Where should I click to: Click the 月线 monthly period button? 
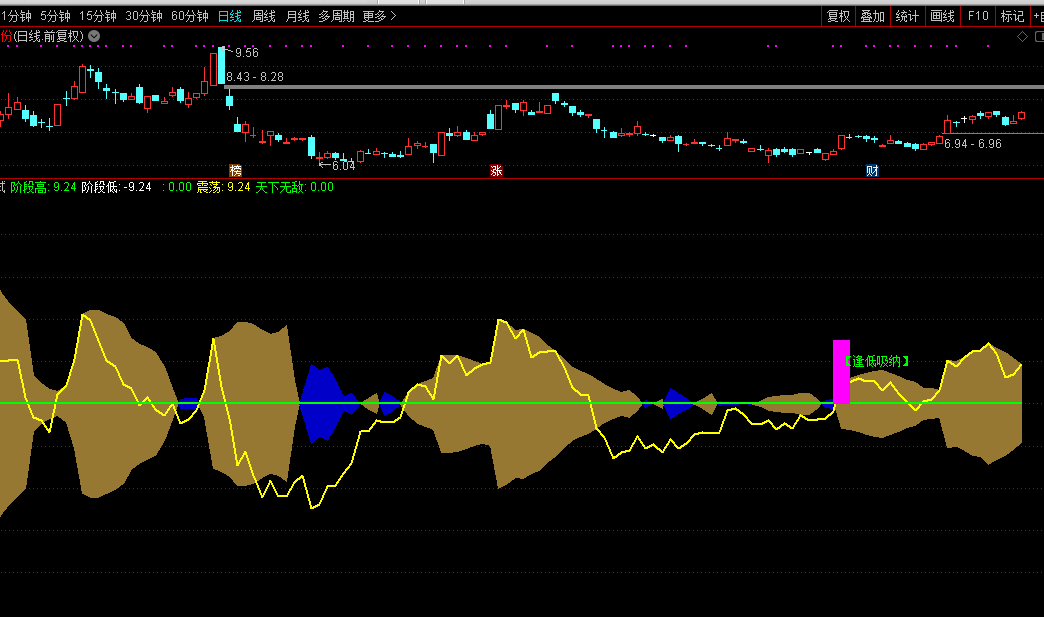coord(297,16)
